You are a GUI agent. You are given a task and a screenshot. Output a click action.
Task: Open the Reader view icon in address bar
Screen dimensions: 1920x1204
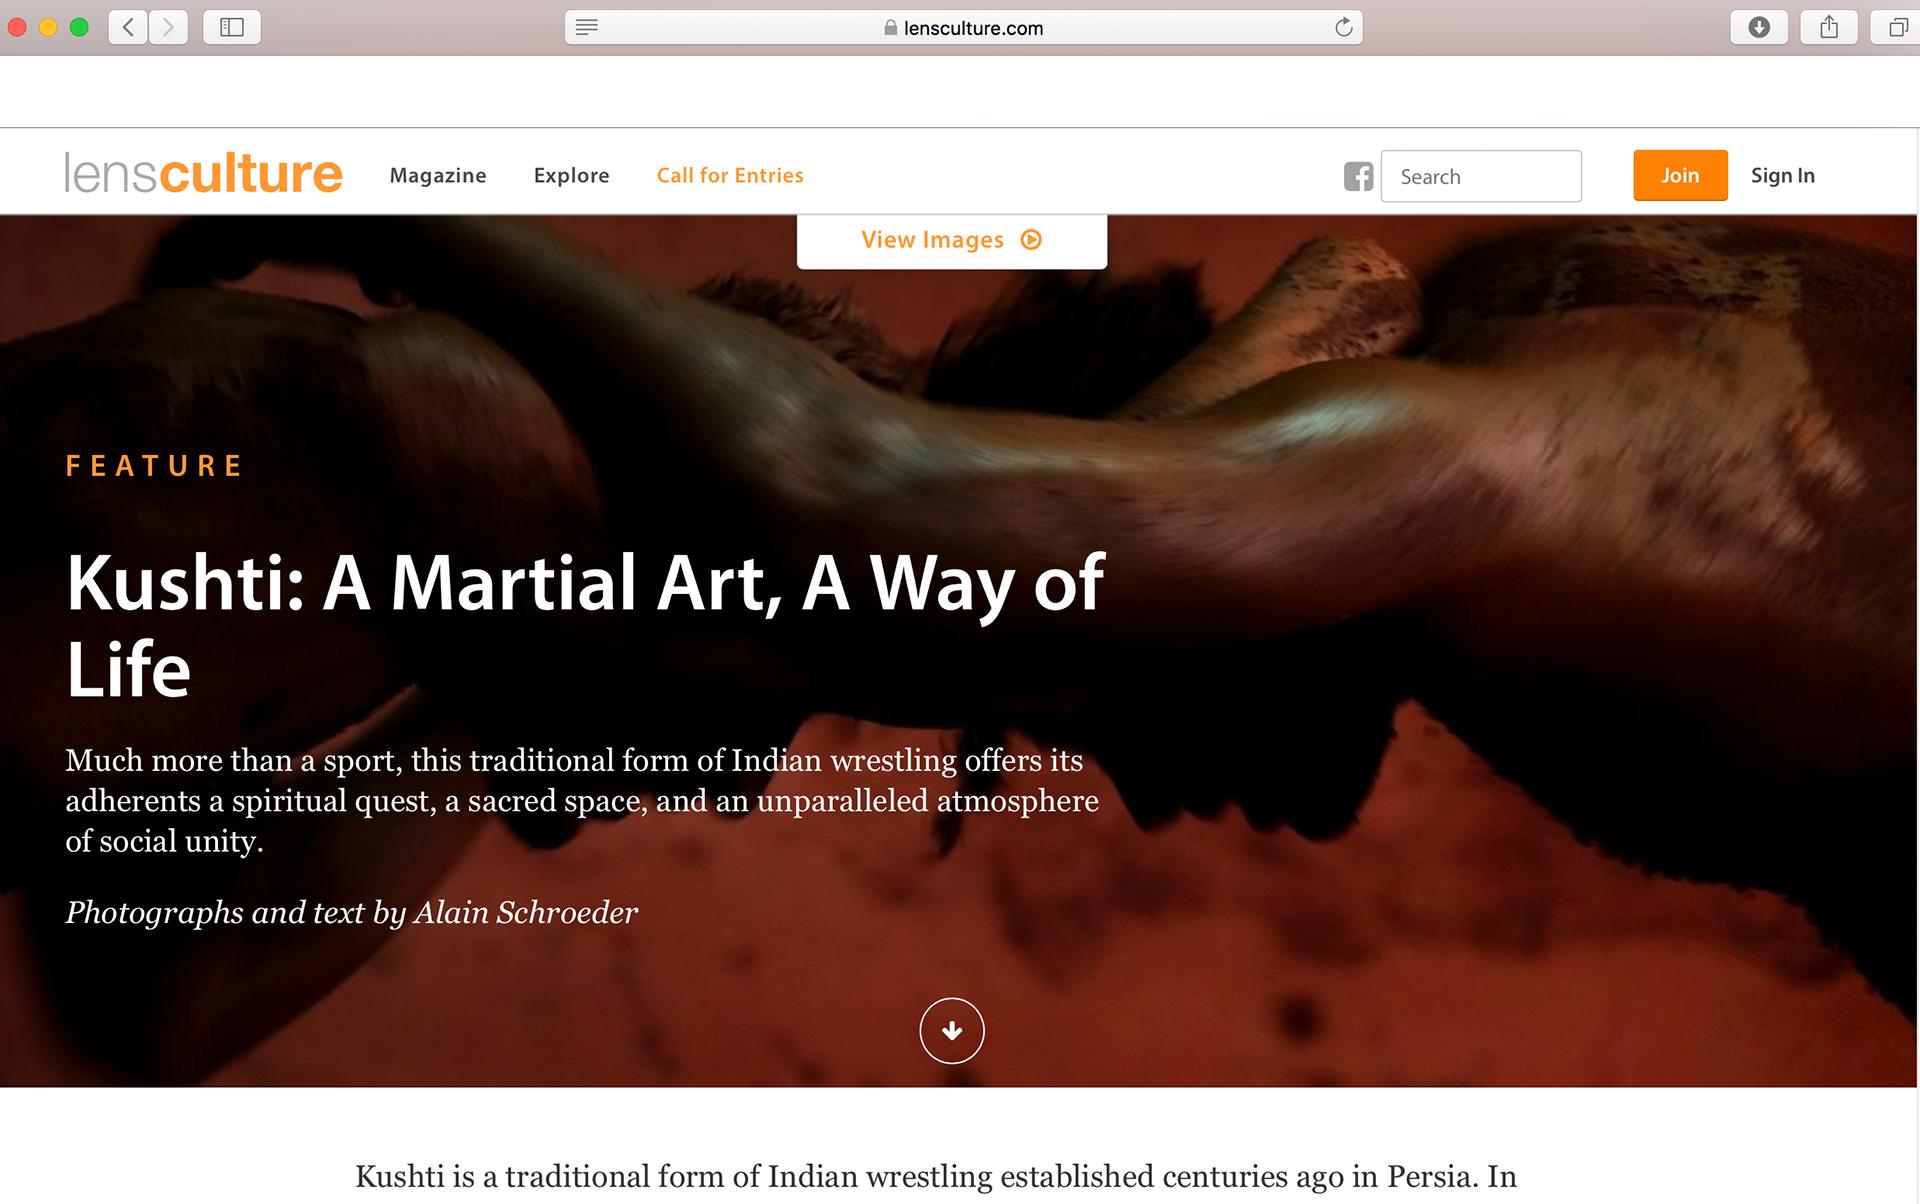[587, 27]
